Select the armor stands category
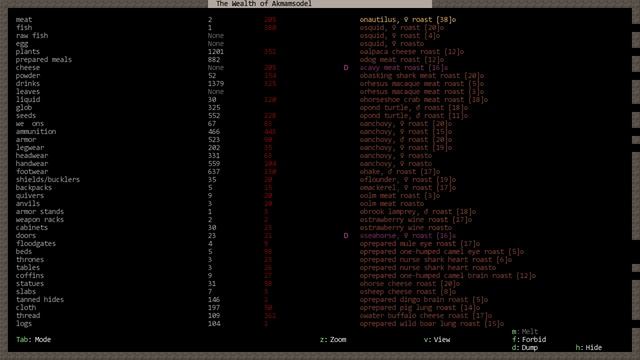The height and width of the screenshot is (360, 640). (40, 211)
